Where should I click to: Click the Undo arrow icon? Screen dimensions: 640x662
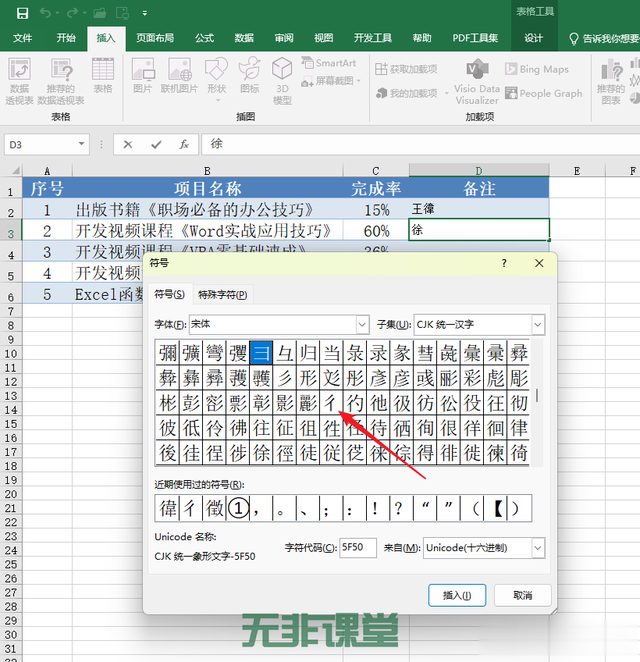pos(45,13)
